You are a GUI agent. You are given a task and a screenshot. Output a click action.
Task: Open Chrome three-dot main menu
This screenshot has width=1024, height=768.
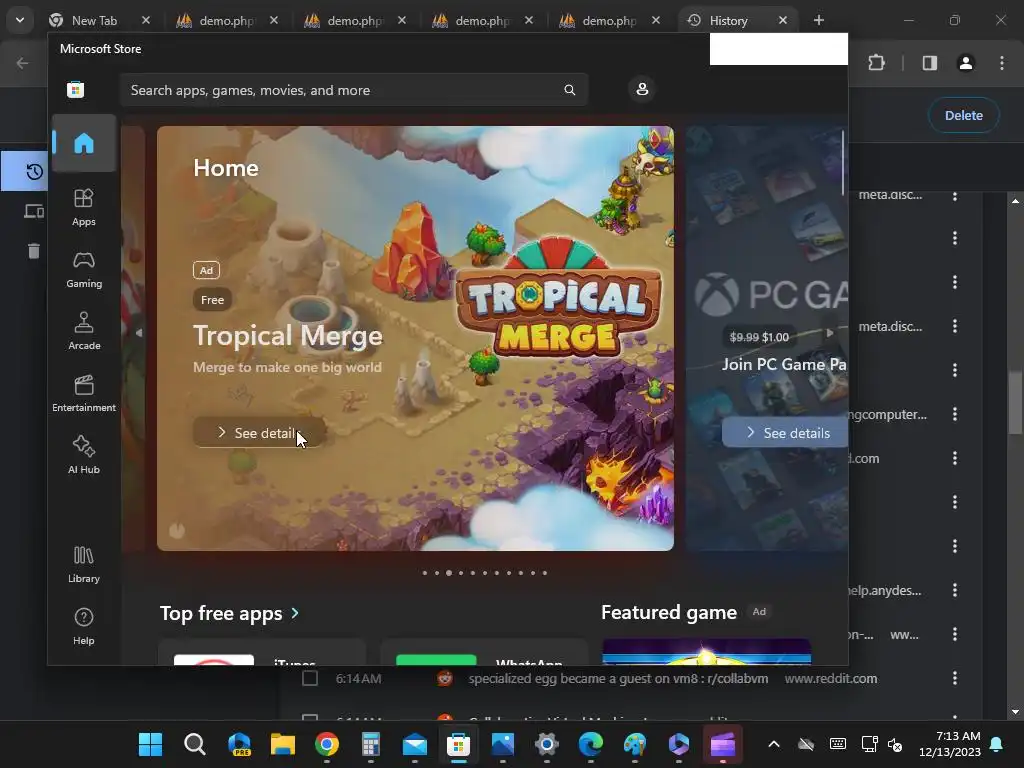click(x=1002, y=63)
